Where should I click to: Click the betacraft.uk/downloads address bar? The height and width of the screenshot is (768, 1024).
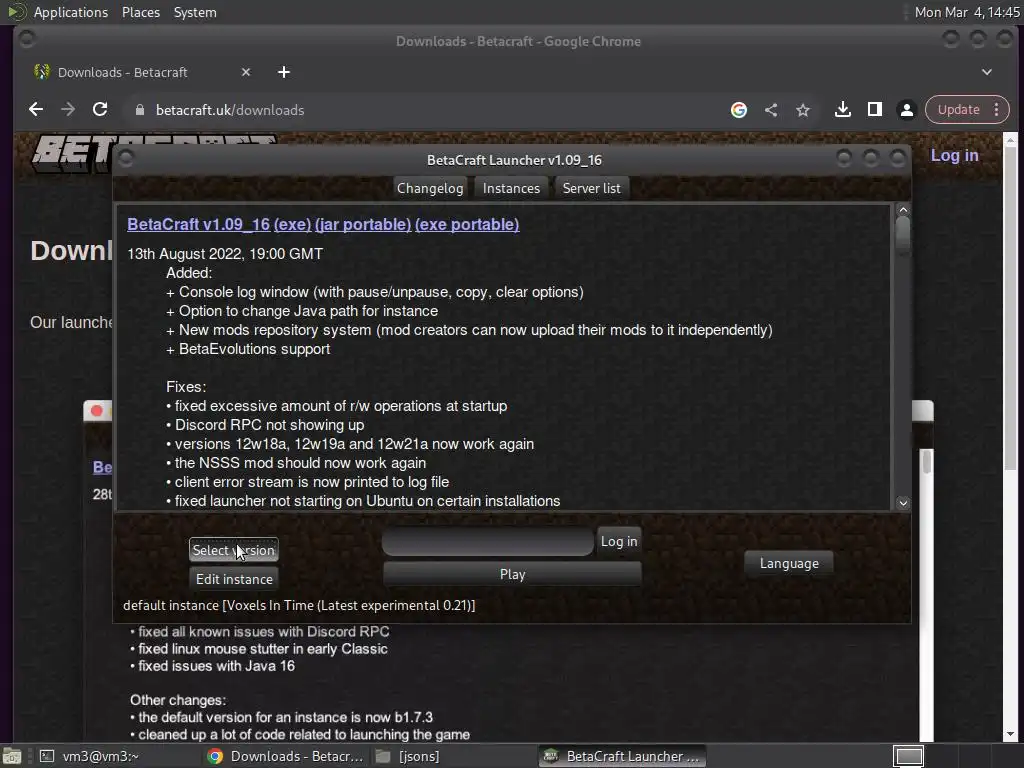tap(230, 110)
